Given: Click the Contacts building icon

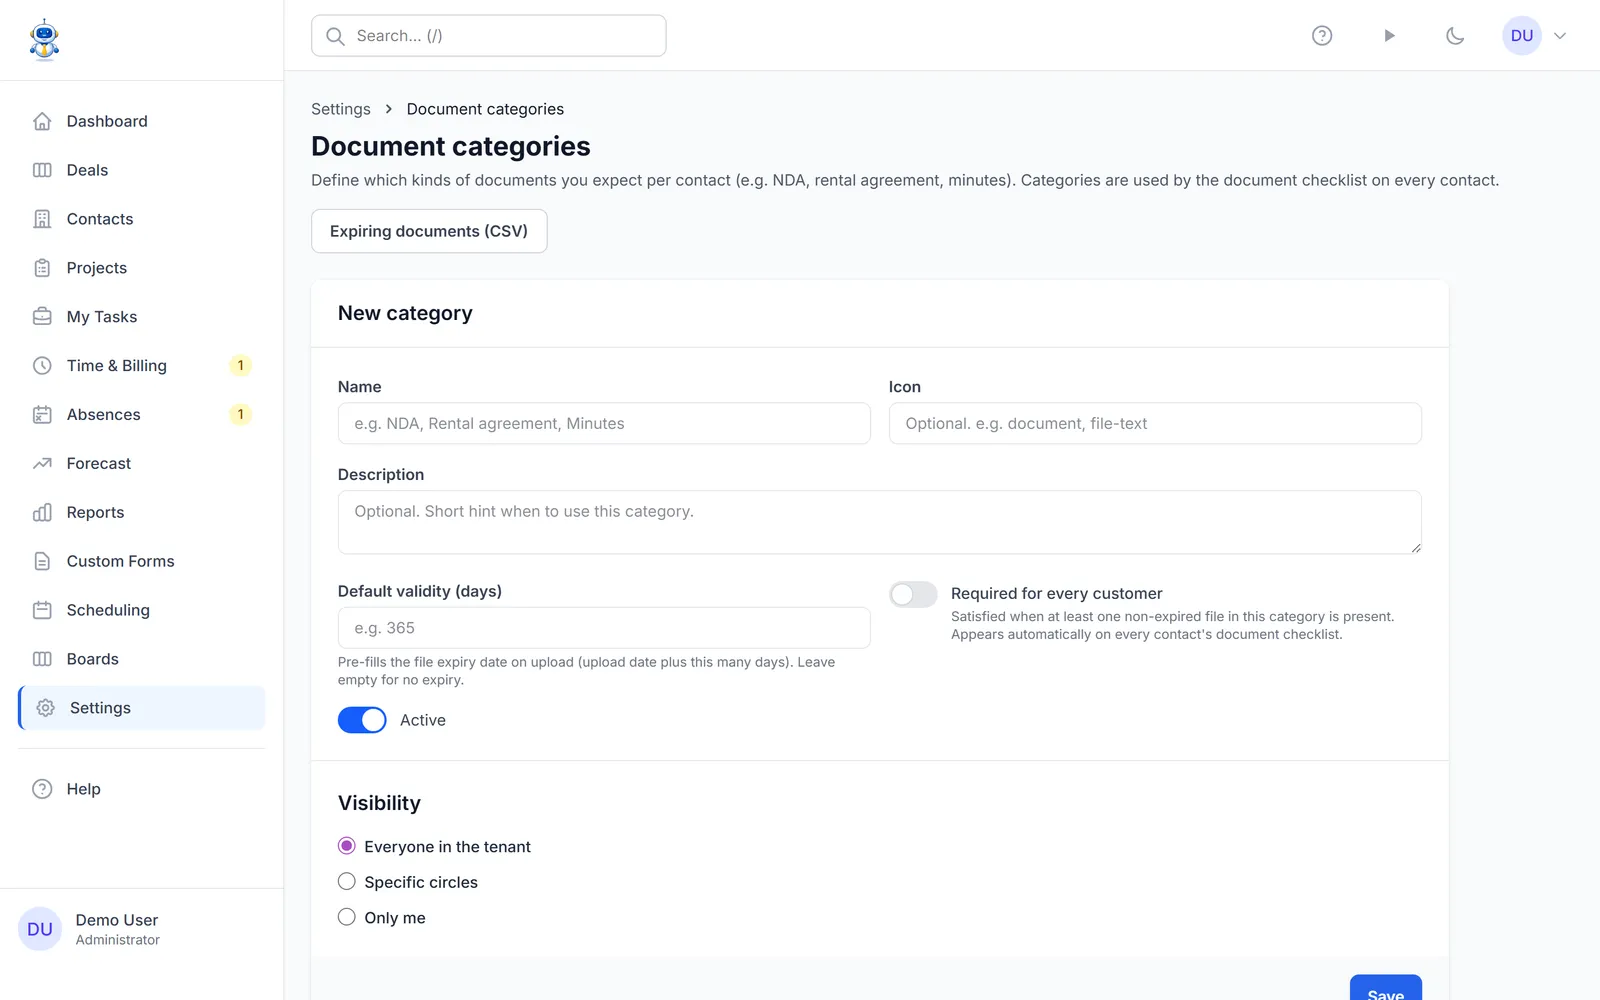Looking at the screenshot, I should (42, 219).
